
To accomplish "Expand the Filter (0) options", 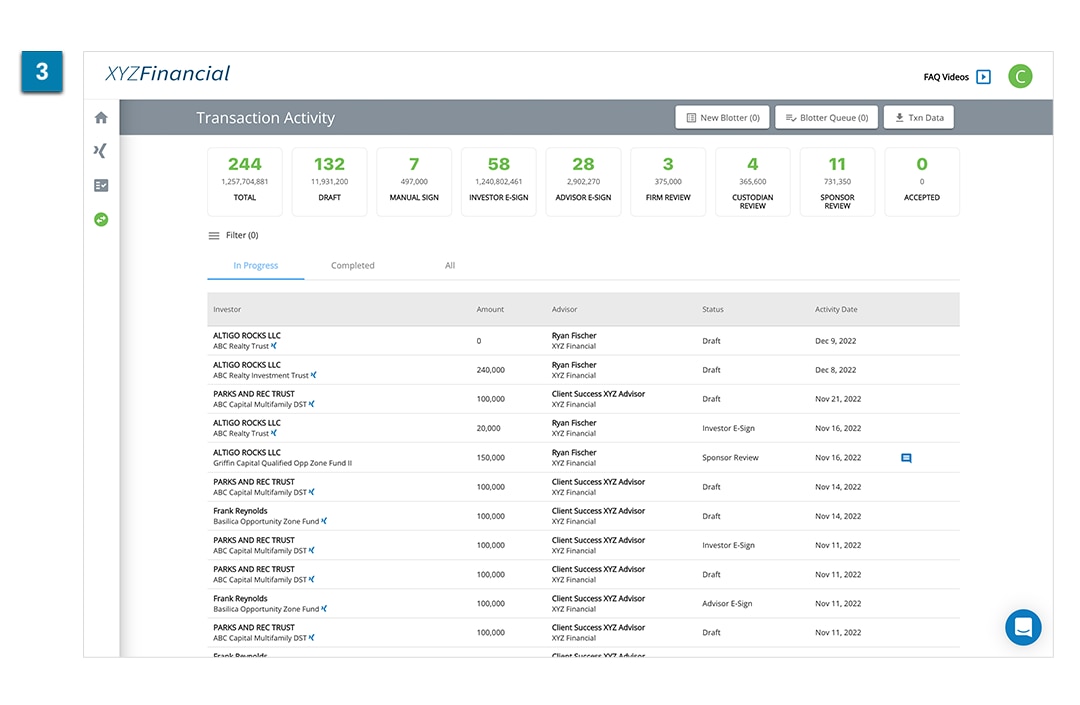I will [x=233, y=236].
